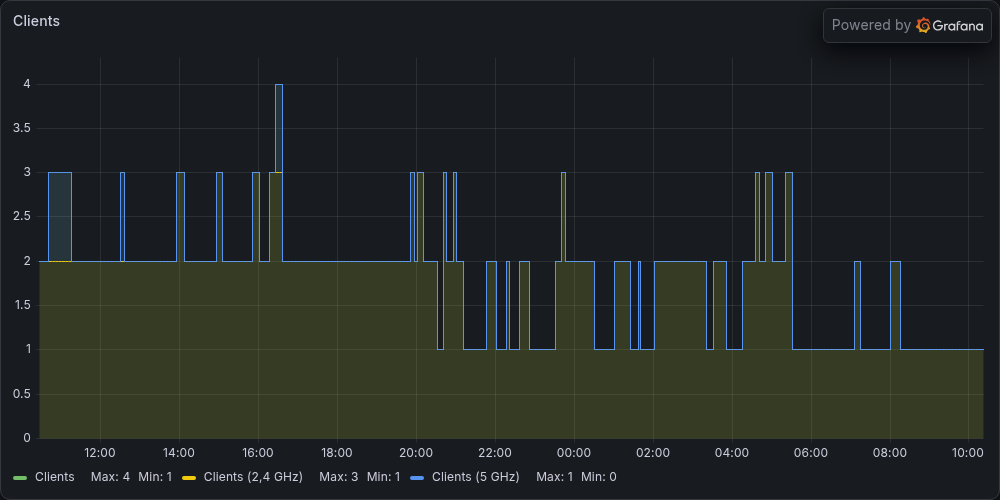1000x500 pixels.
Task: Click the Grafana logo icon
Action: pos(922,26)
